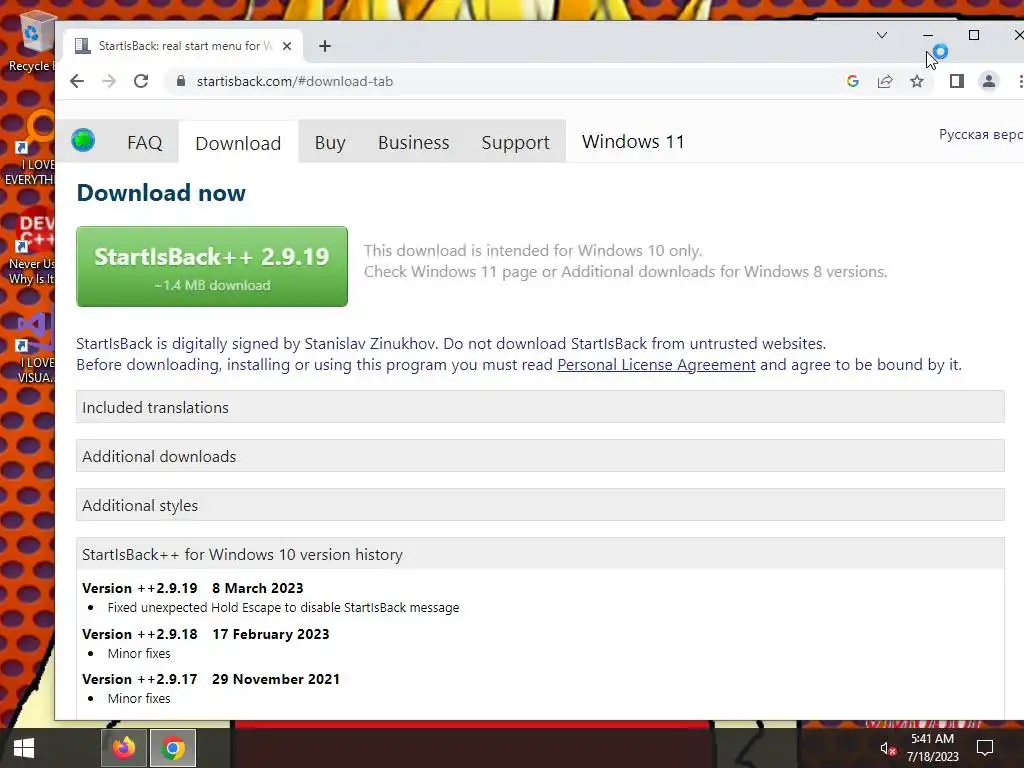Click the Hold Escape fix bullet text

(x=283, y=607)
